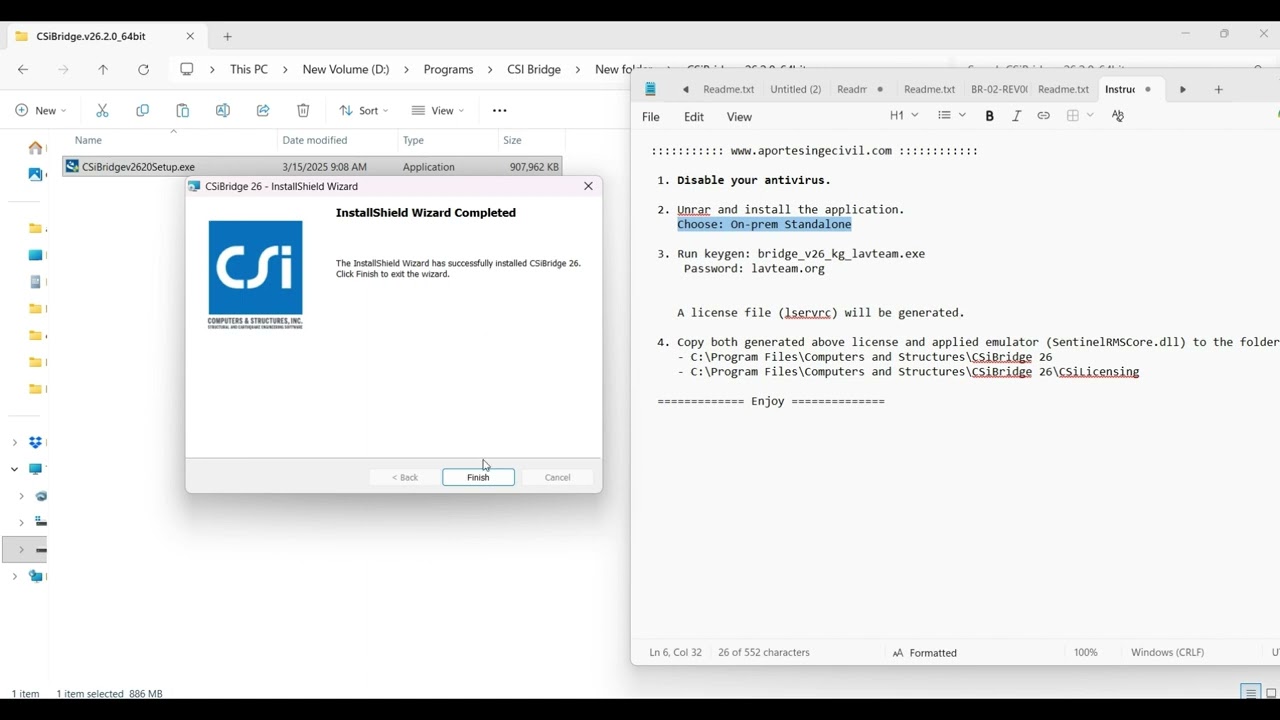
Task: Select CSI Bridge in the breadcrumb path
Action: pyautogui.click(x=534, y=69)
